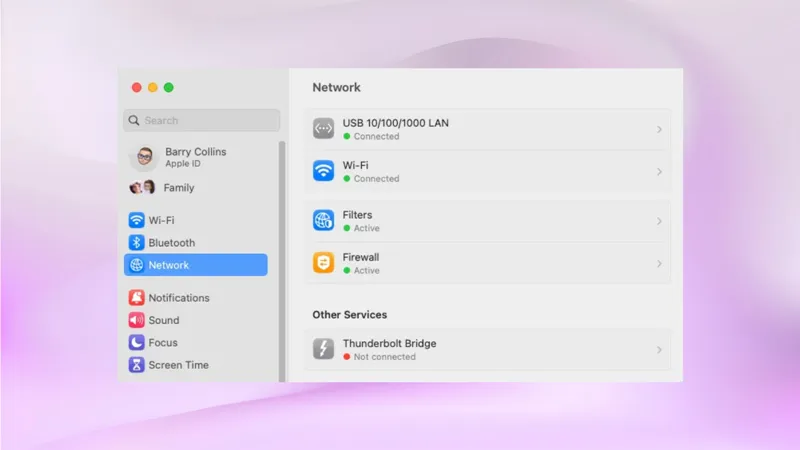The image size is (800, 450).
Task: Select Network in the sidebar
Action: click(195, 265)
